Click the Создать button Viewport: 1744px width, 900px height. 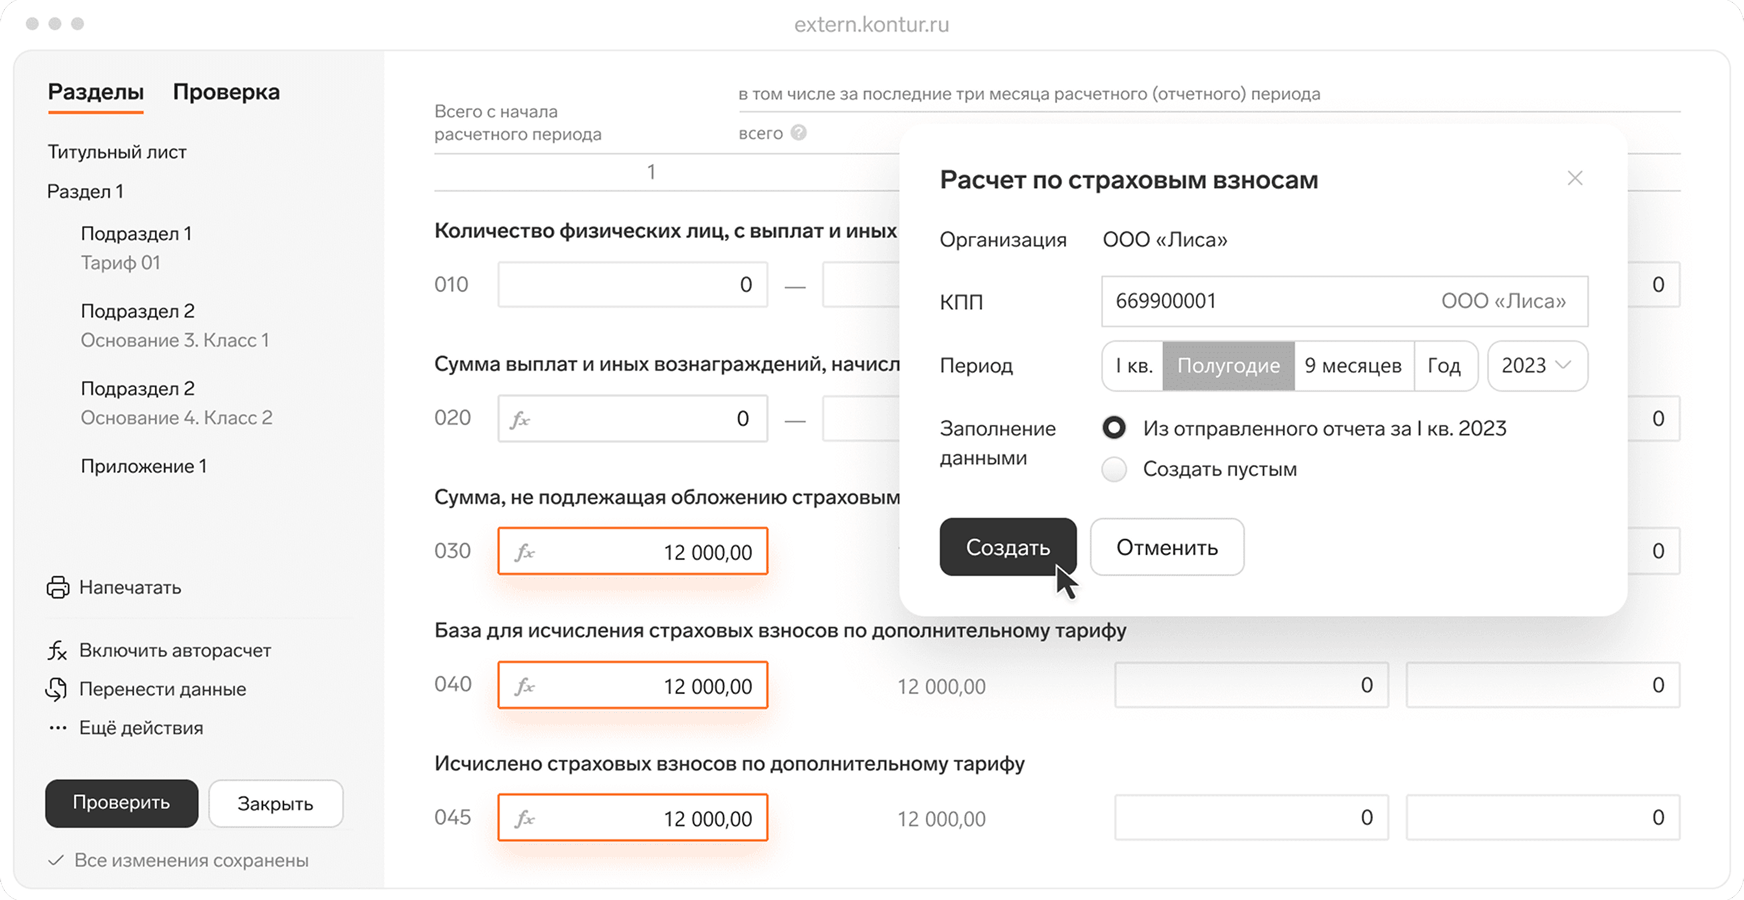(1007, 547)
